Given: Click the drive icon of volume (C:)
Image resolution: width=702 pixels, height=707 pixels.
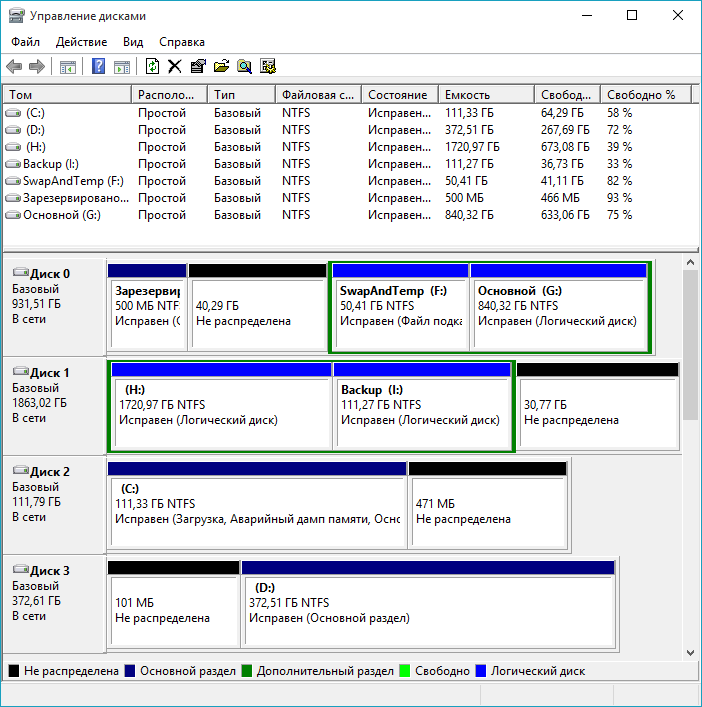Looking at the screenshot, I should [x=13, y=113].
